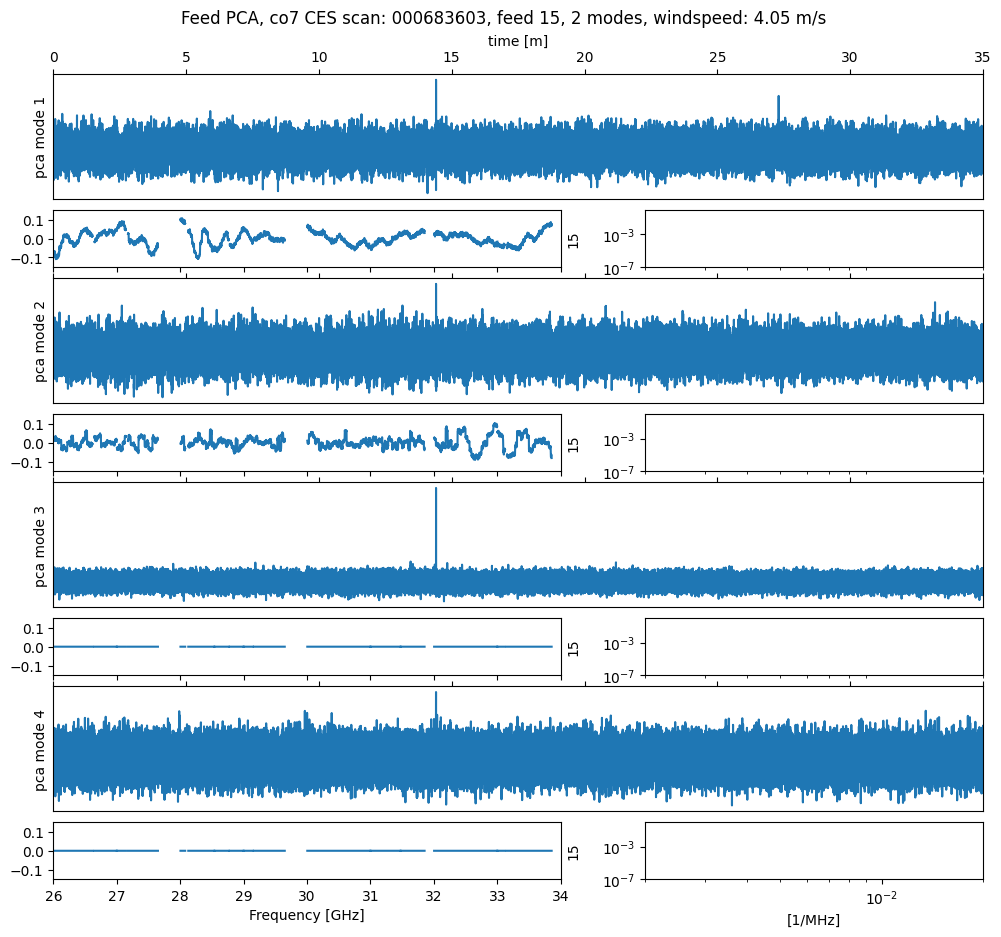Viewport: 1001px width, 937px height.
Task: Select the 'pca mode 2' y-axis label
Action: pos(41,341)
